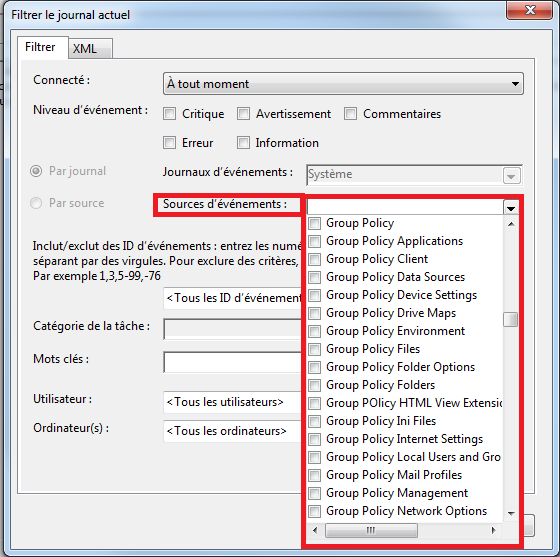Click the list's scroll down arrow
This screenshot has height=557, width=560.
pyautogui.click(x=511, y=513)
